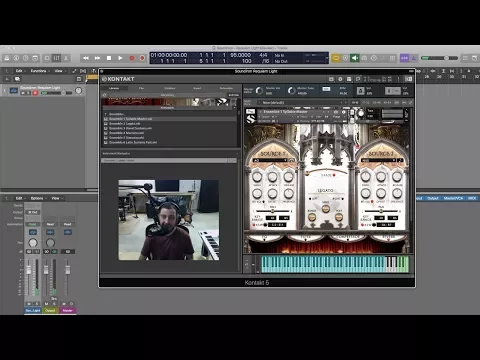Open the Library icon in Logic's control bar
Screen dimensions: 480x360
pyautogui.click(x=7, y=58)
